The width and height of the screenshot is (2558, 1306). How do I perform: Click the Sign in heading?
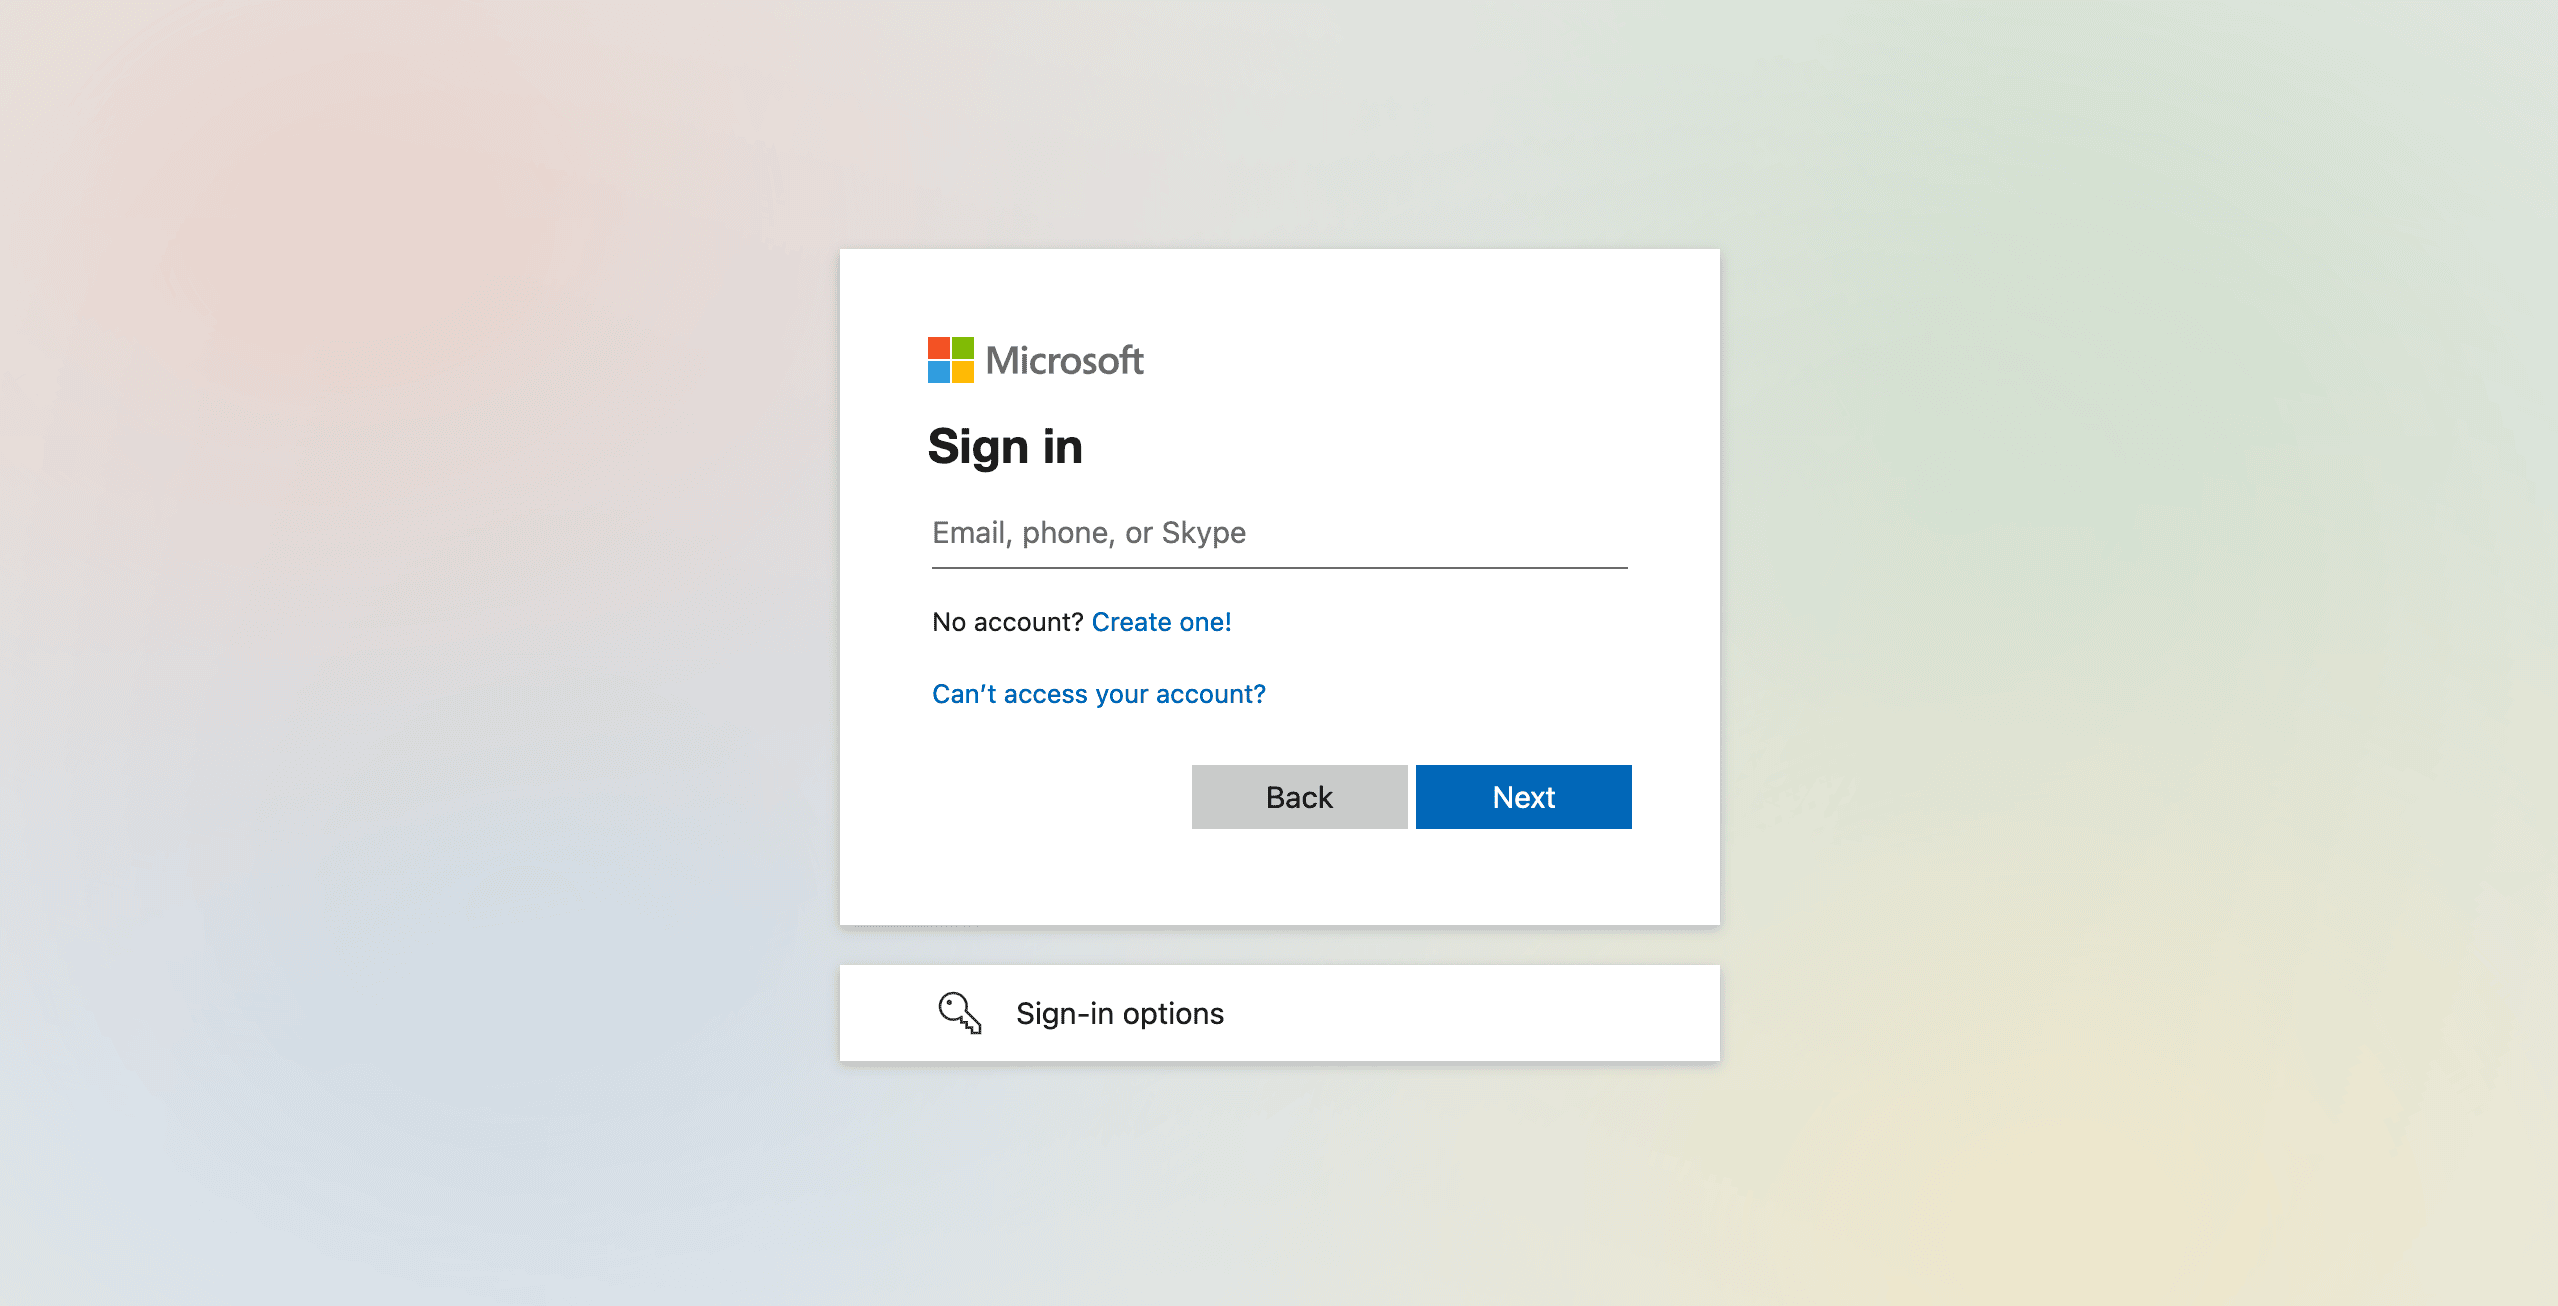point(1005,446)
